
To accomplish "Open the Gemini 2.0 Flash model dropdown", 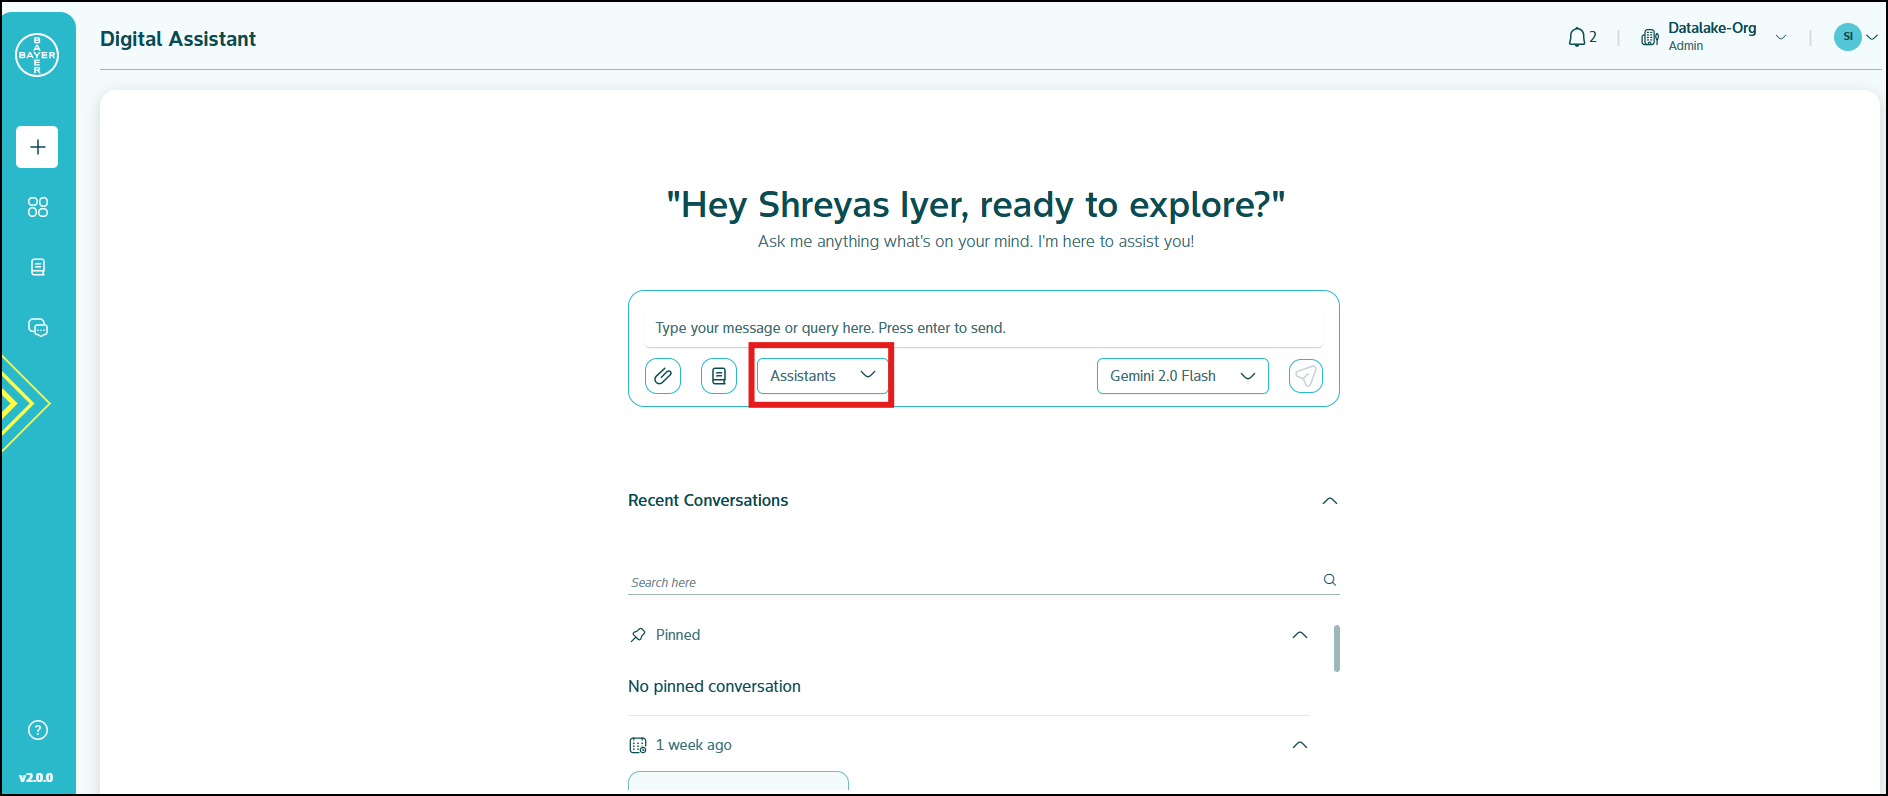I will [1182, 376].
